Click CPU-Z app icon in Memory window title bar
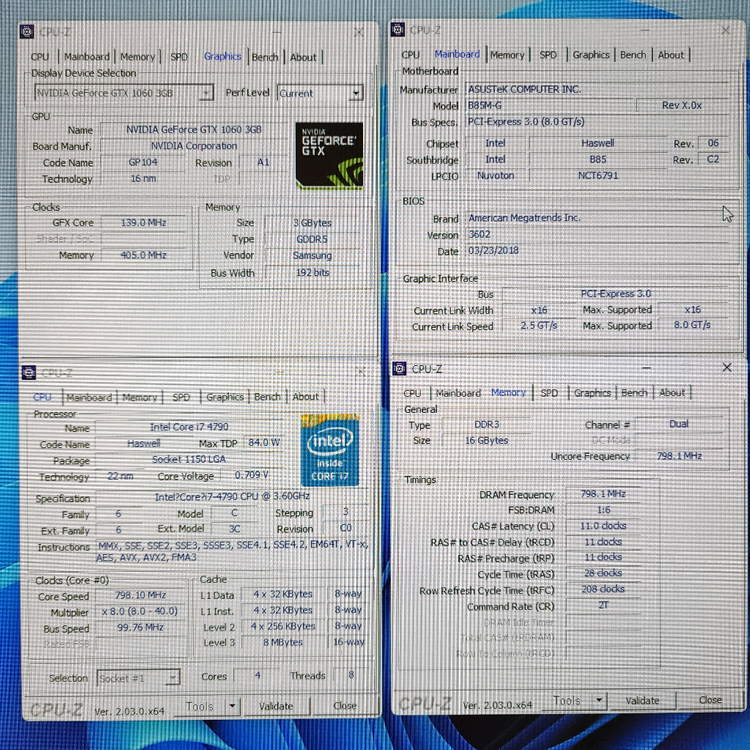This screenshot has height=750, width=750. tap(399, 368)
